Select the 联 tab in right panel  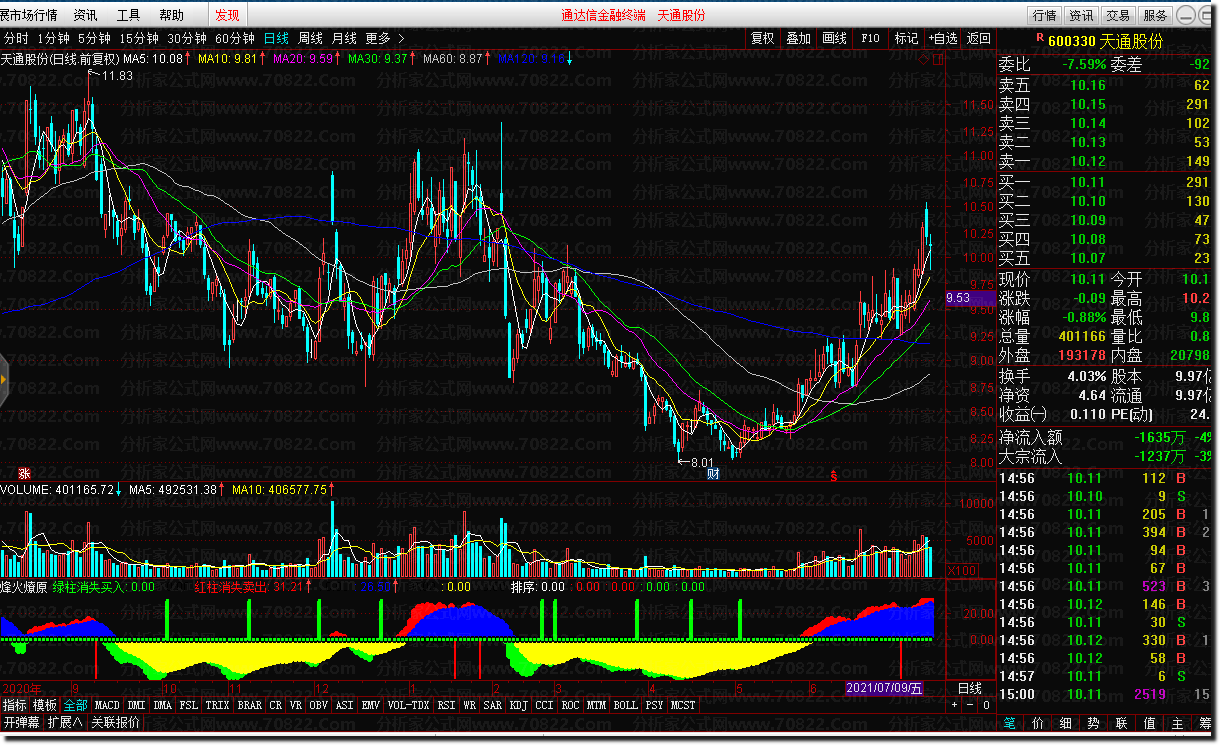pos(1122,723)
